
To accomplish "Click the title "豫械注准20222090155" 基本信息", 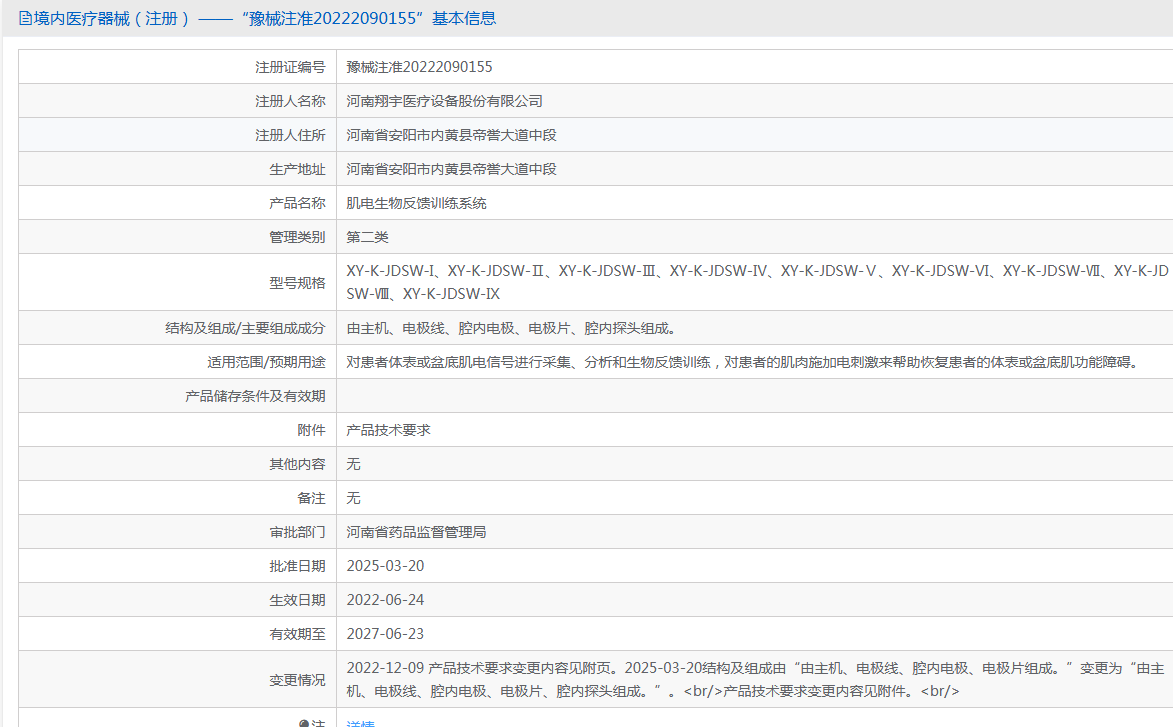I will (370, 19).
